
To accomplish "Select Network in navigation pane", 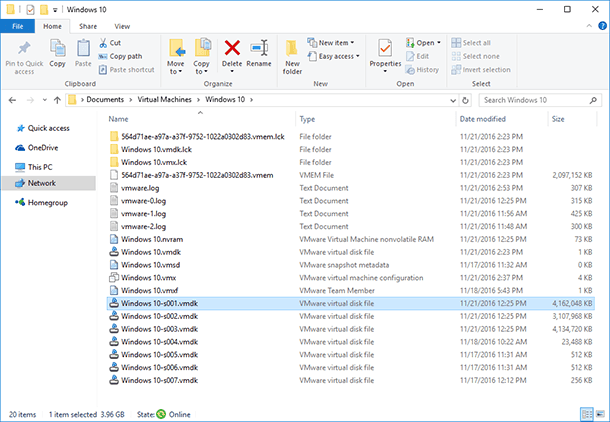I will coord(48,183).
